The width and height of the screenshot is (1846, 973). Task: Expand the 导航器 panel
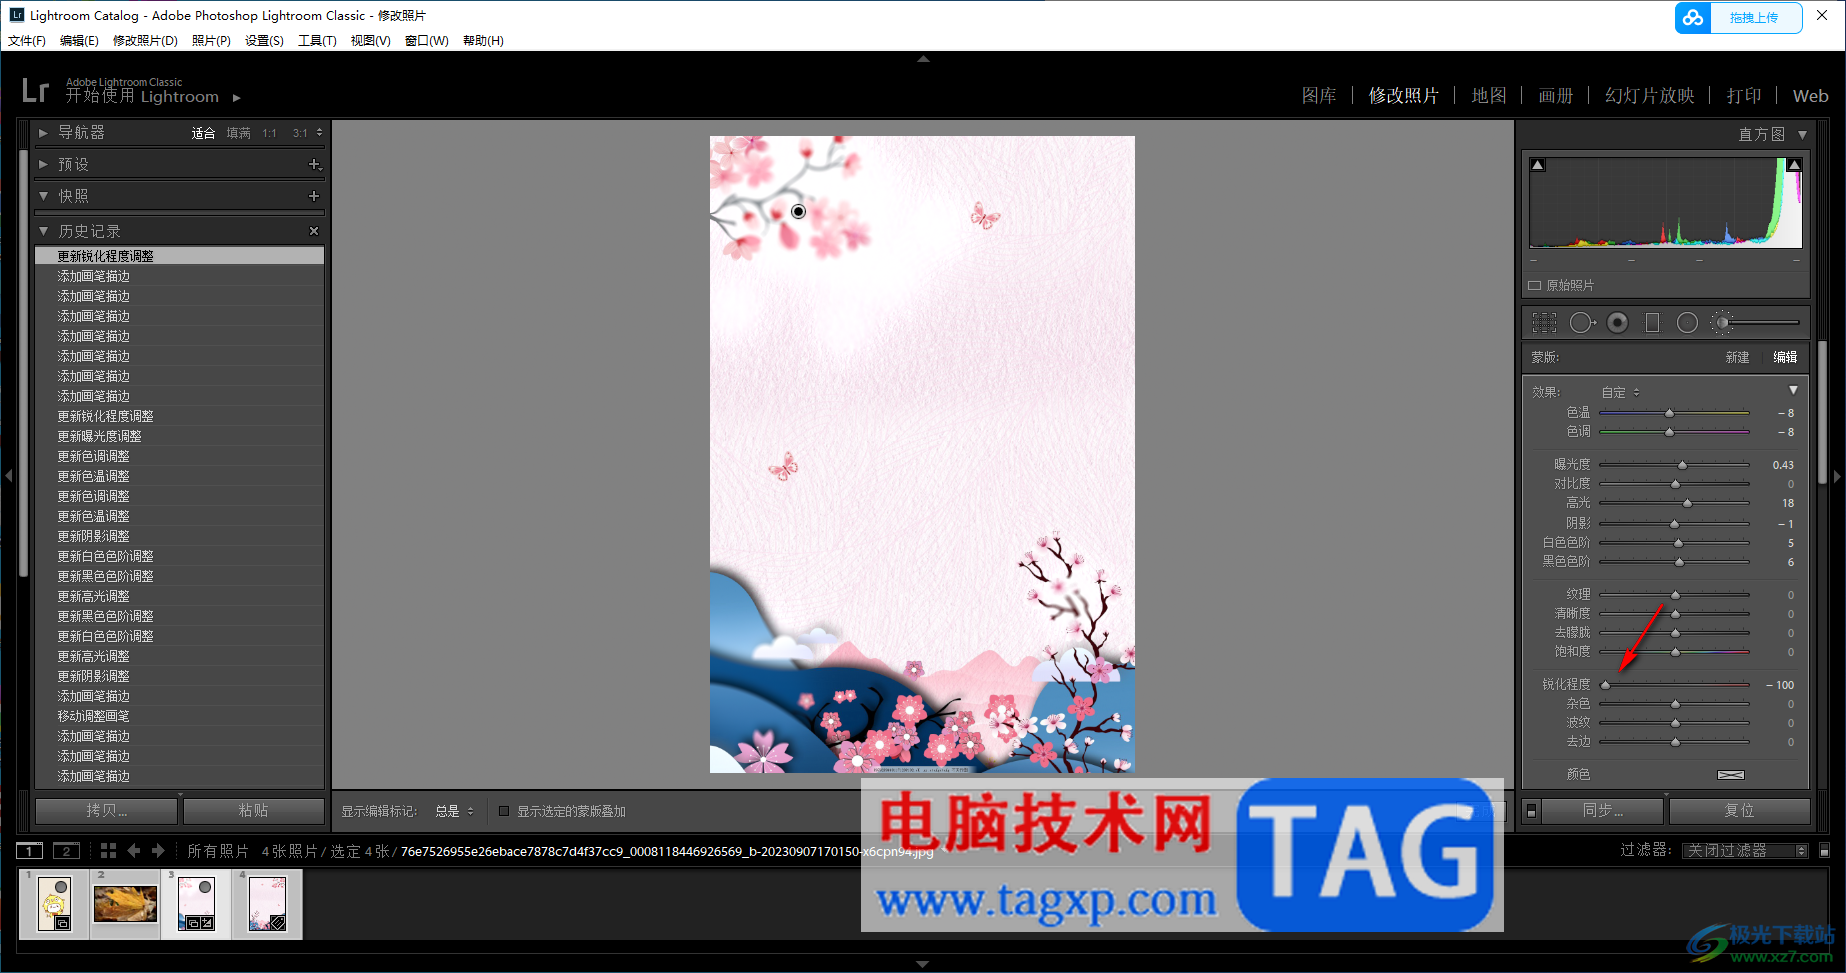(43, 133)
